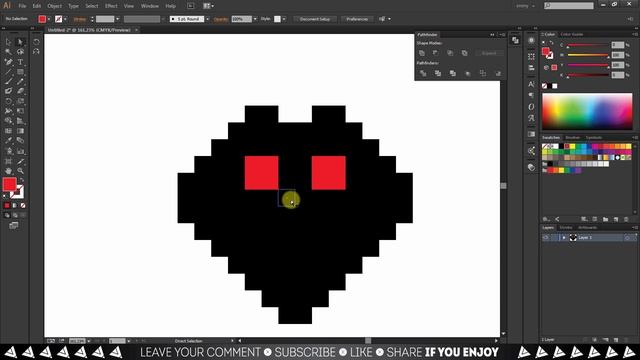Click the orange Stroke label link

(80, 19)
